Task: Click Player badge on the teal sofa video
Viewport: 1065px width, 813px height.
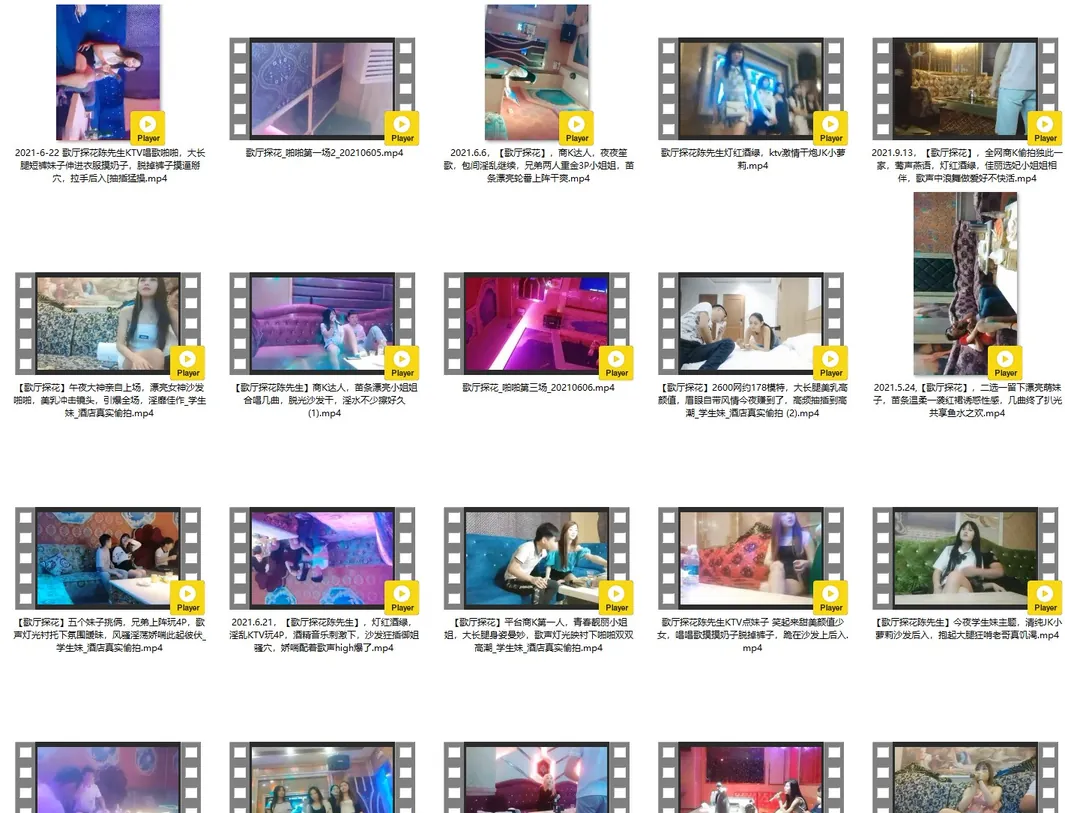Action: (616, 597)
